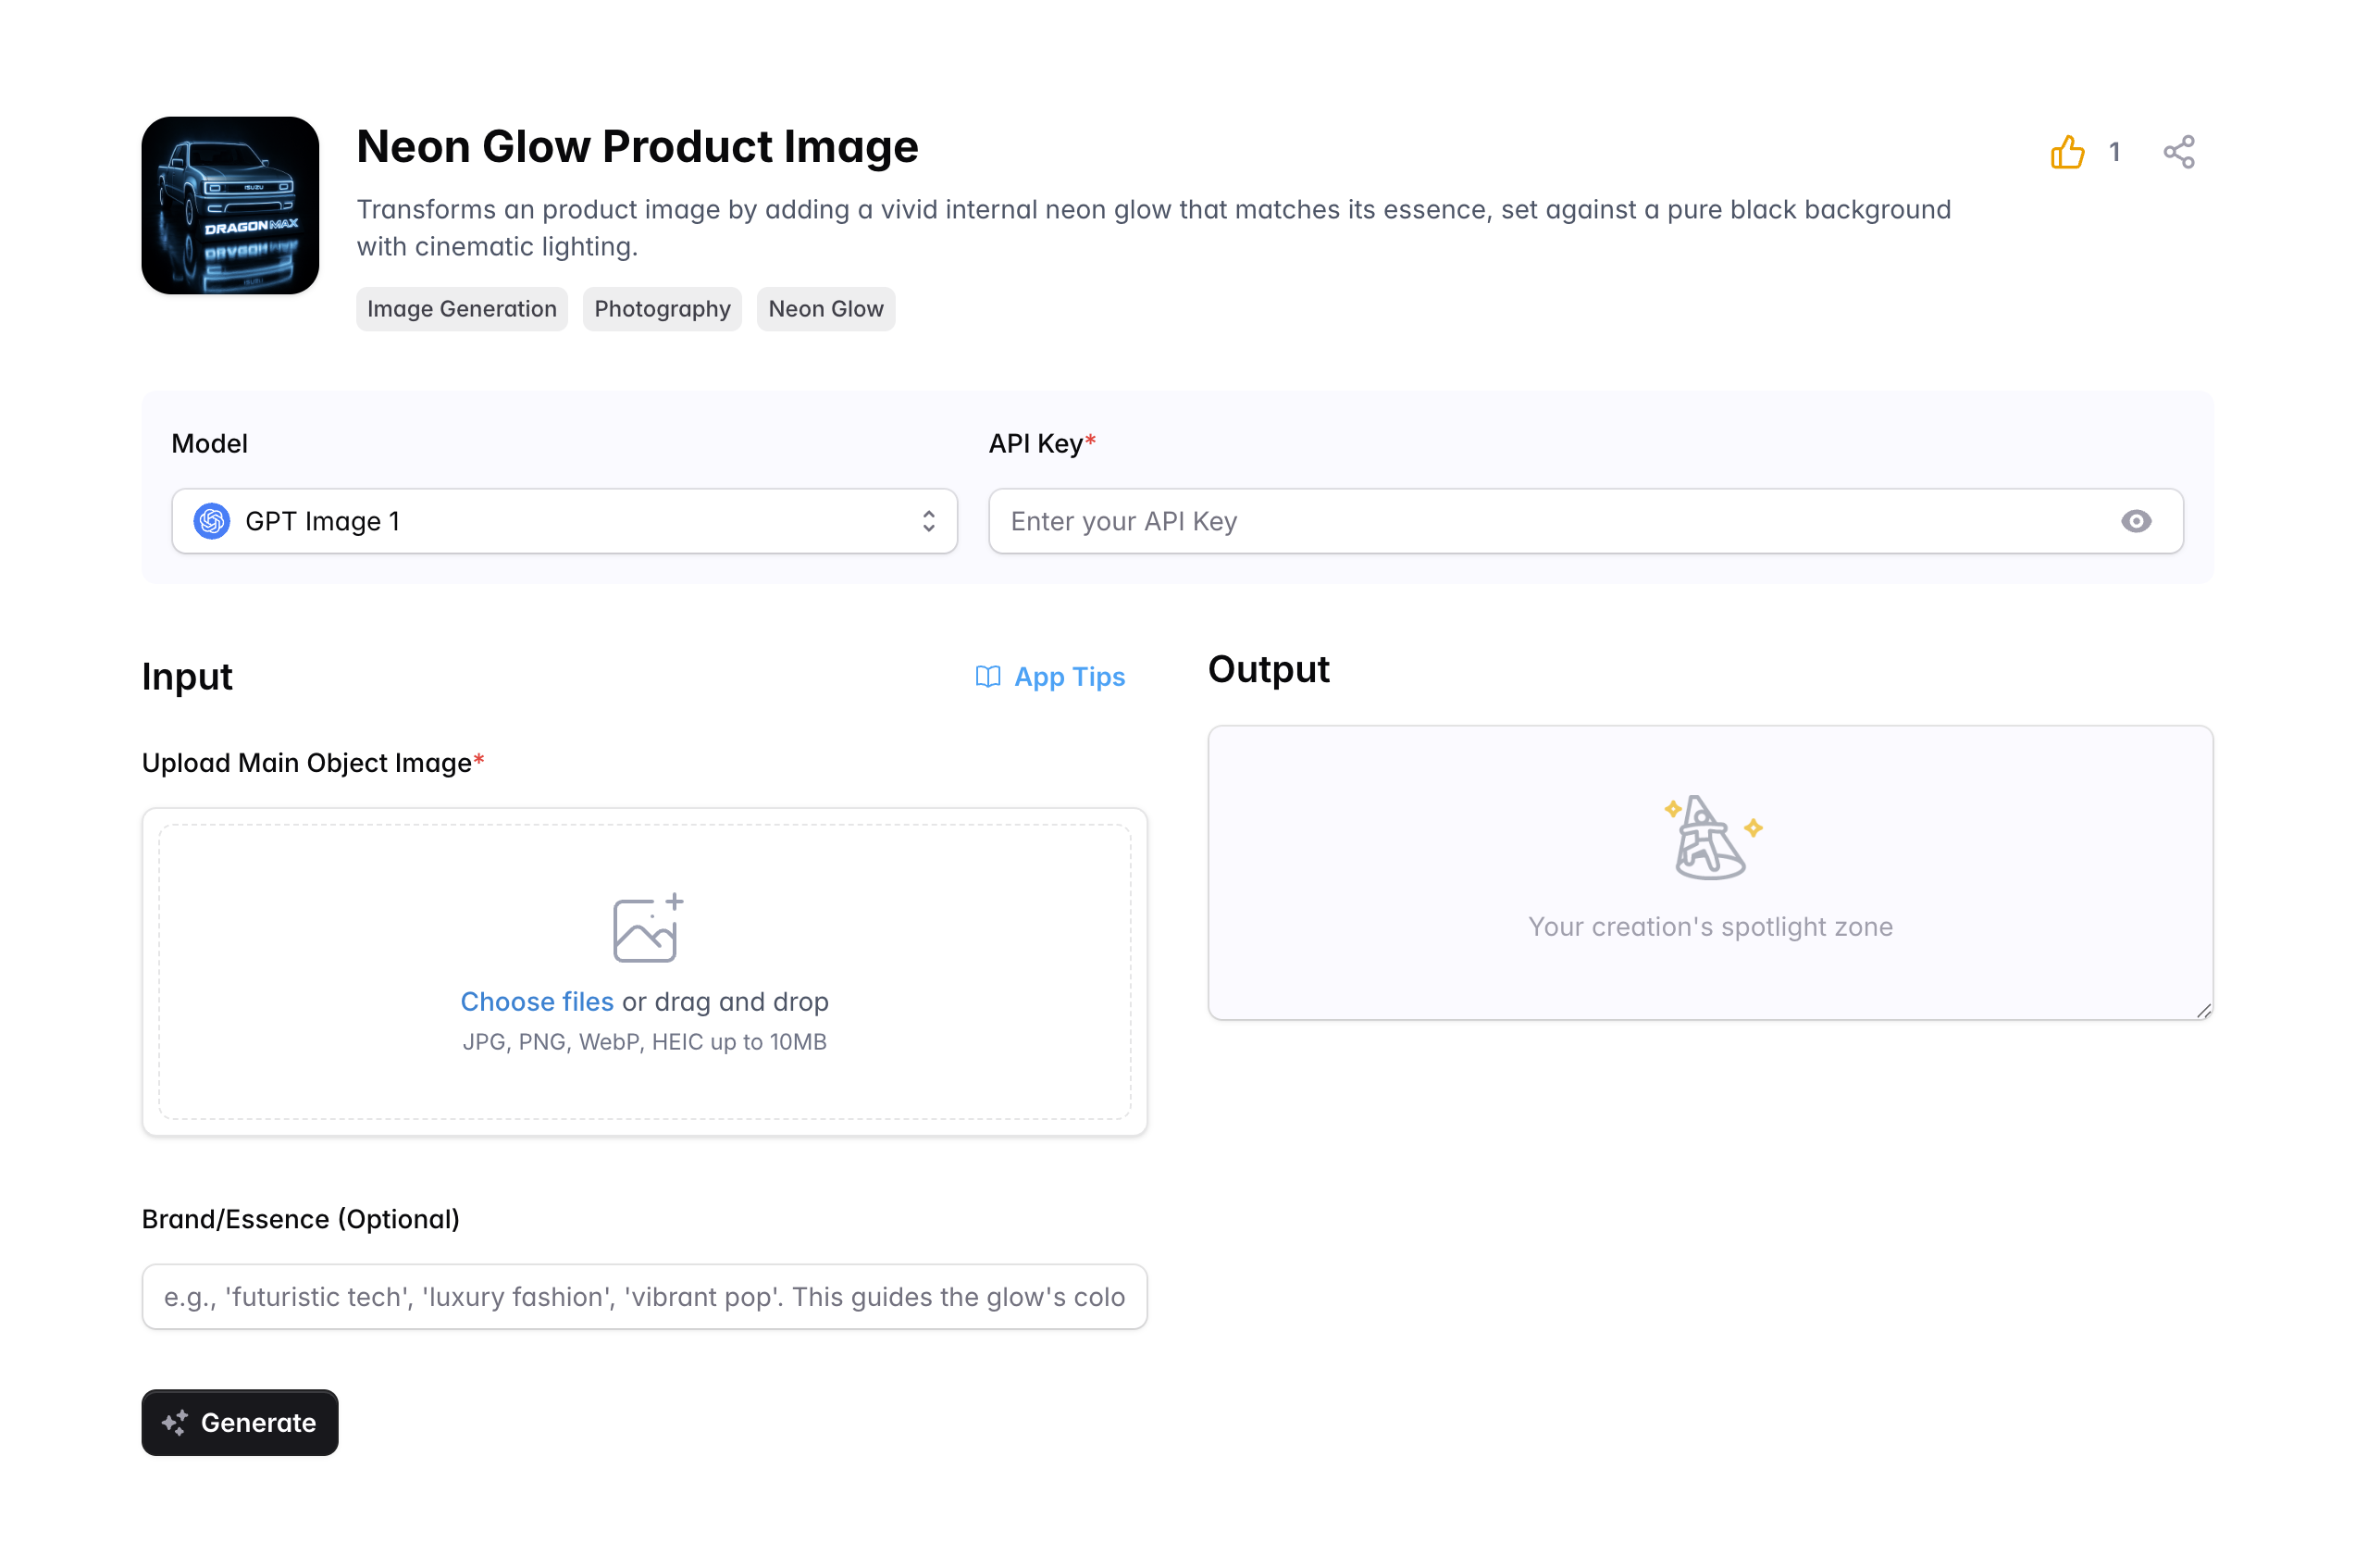Click the Choose files link
Image resolution: width=2380 pixels, height=1555 pixels.
click(x=536, y=1001)
